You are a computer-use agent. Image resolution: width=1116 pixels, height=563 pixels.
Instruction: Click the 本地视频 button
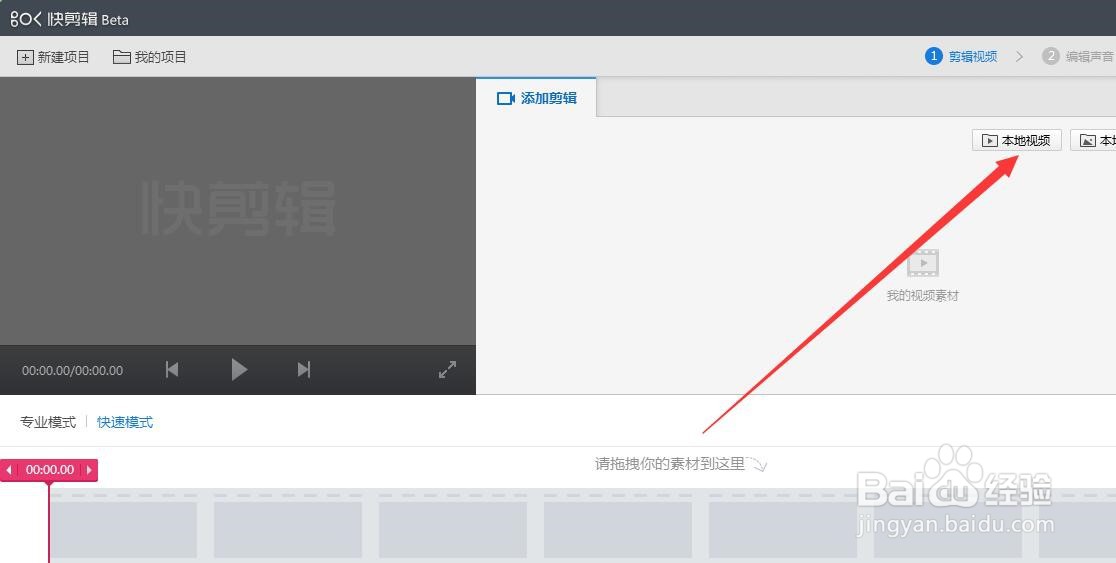point(1016,140)
